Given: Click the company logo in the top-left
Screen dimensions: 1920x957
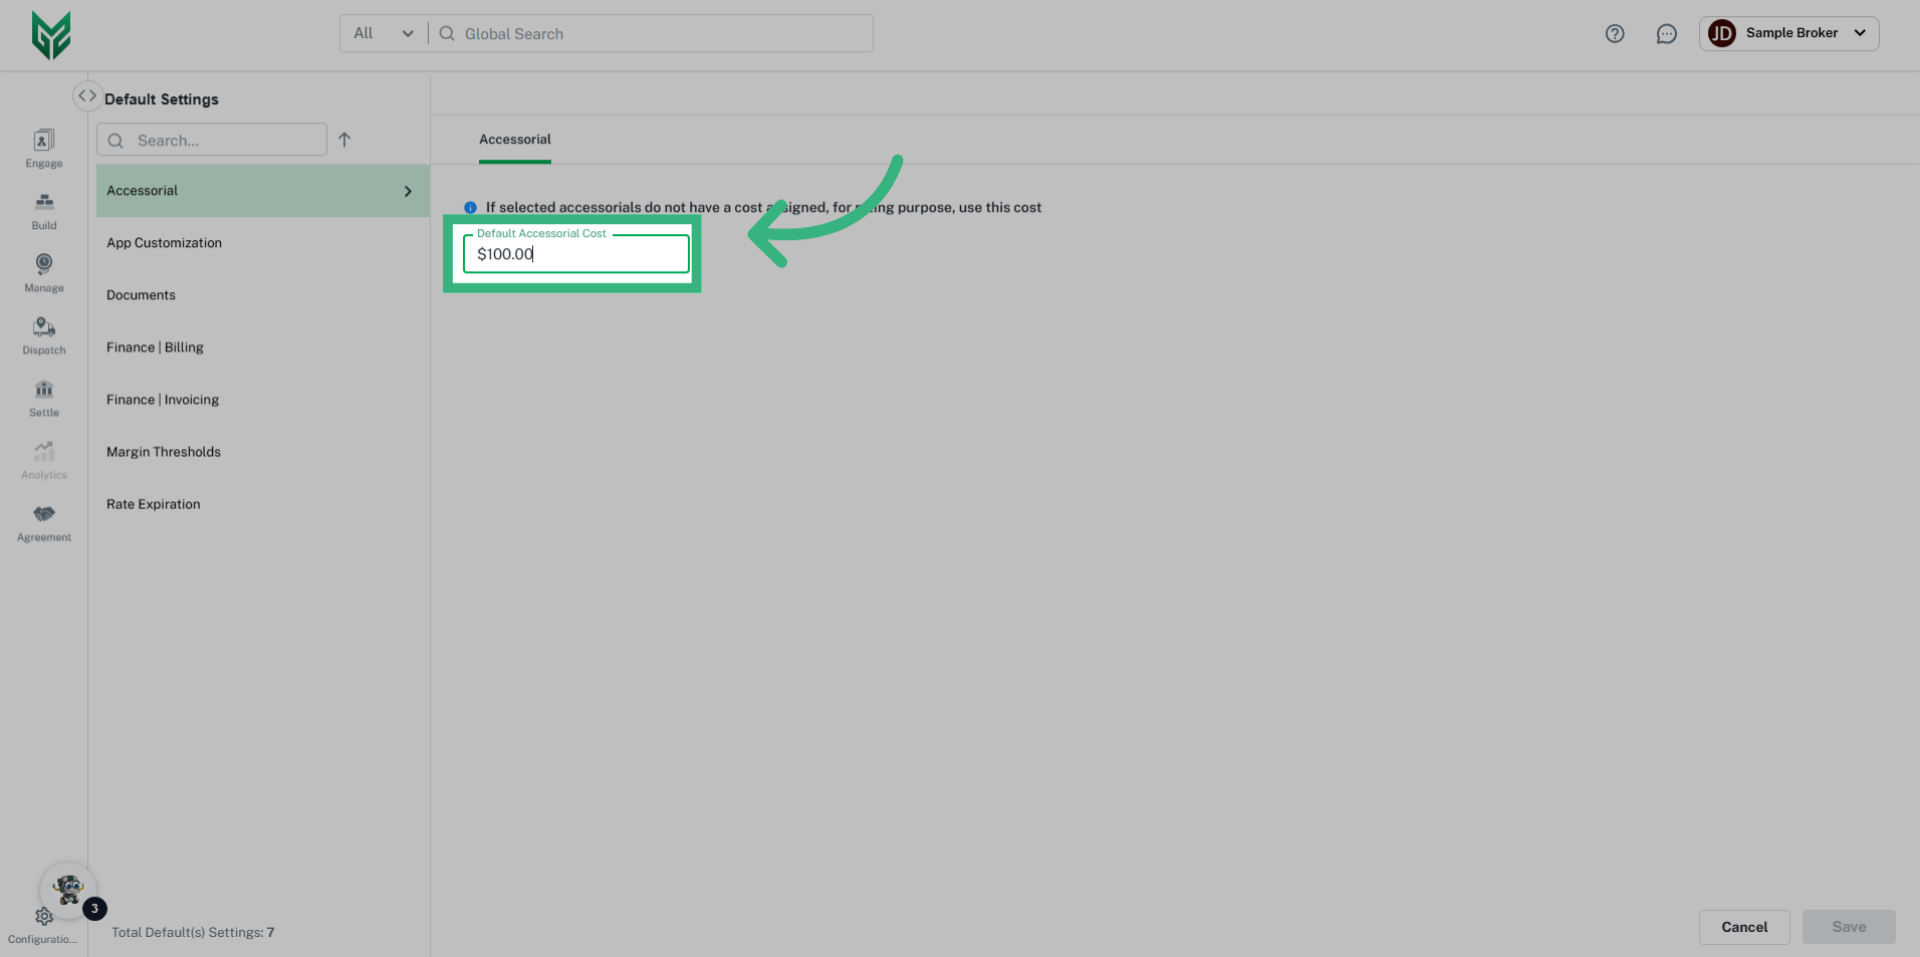Looking at the screenshot, I should coord(51,34).
